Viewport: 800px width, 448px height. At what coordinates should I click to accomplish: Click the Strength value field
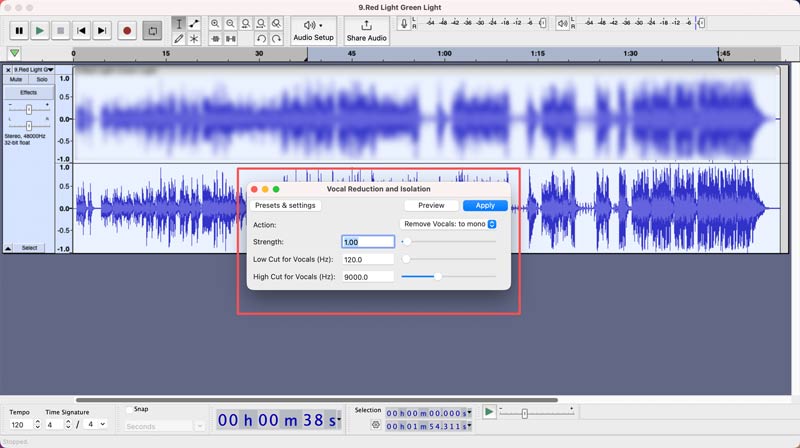pyautogui.click(x=368, y=242)
